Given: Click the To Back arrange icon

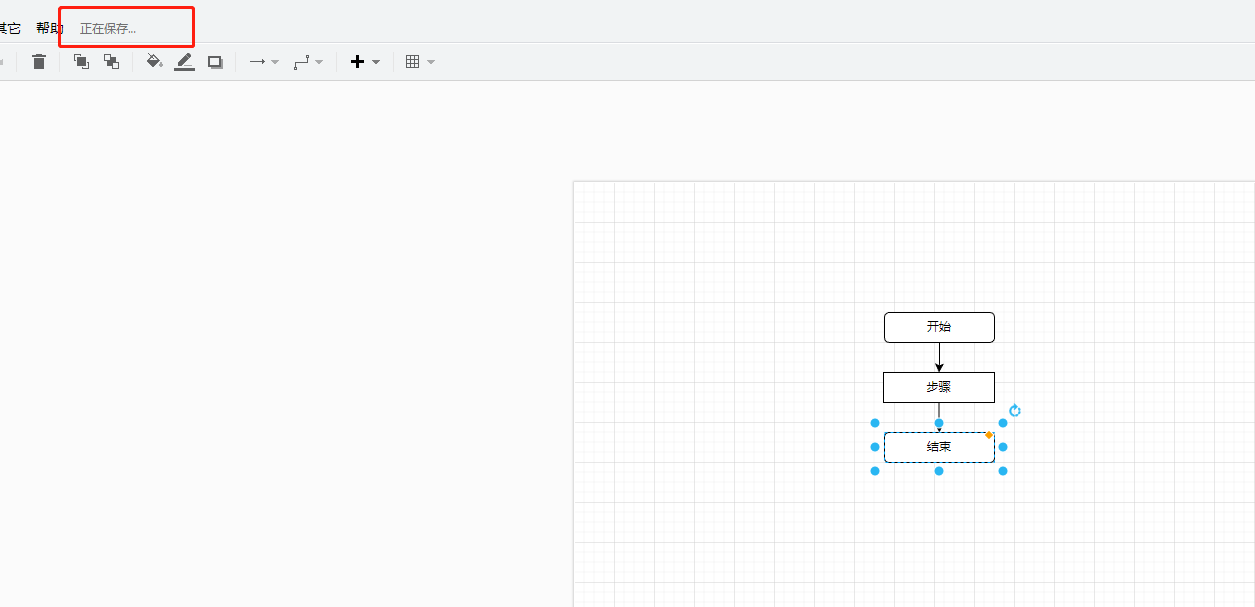Looking at the screenshot, I should coord(112,62).
